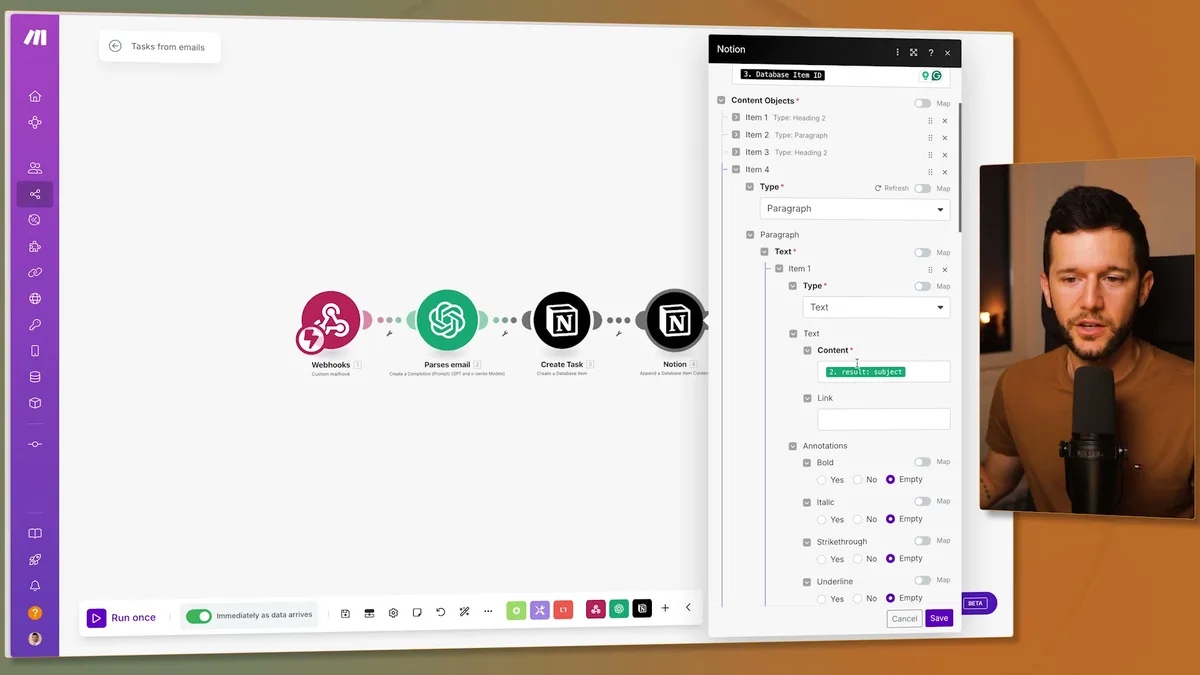1200x675 pixels.
Task: Click the '3. Database Item ID' mapped value
Action: pyautogui.click(x=781, y=74)
